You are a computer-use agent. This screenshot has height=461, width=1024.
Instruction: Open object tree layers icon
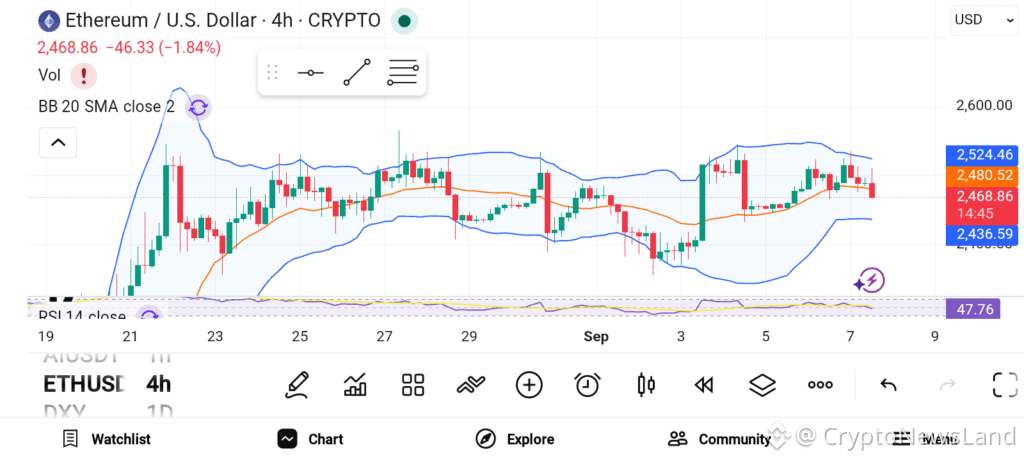click(761, 385)
